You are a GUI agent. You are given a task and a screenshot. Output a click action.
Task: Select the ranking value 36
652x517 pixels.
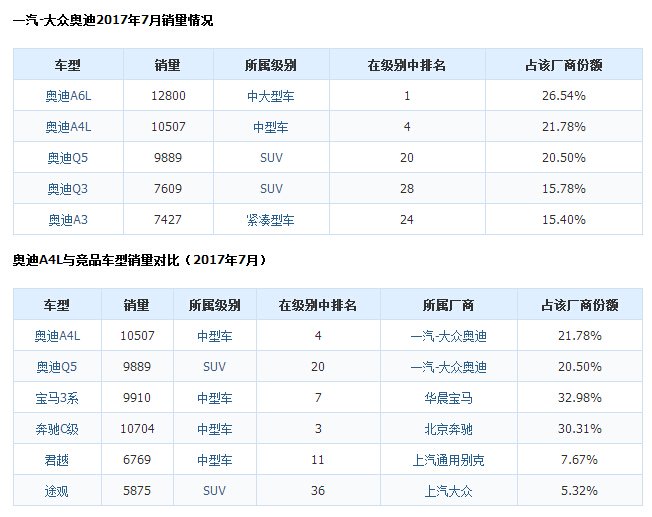click(318, 490)
